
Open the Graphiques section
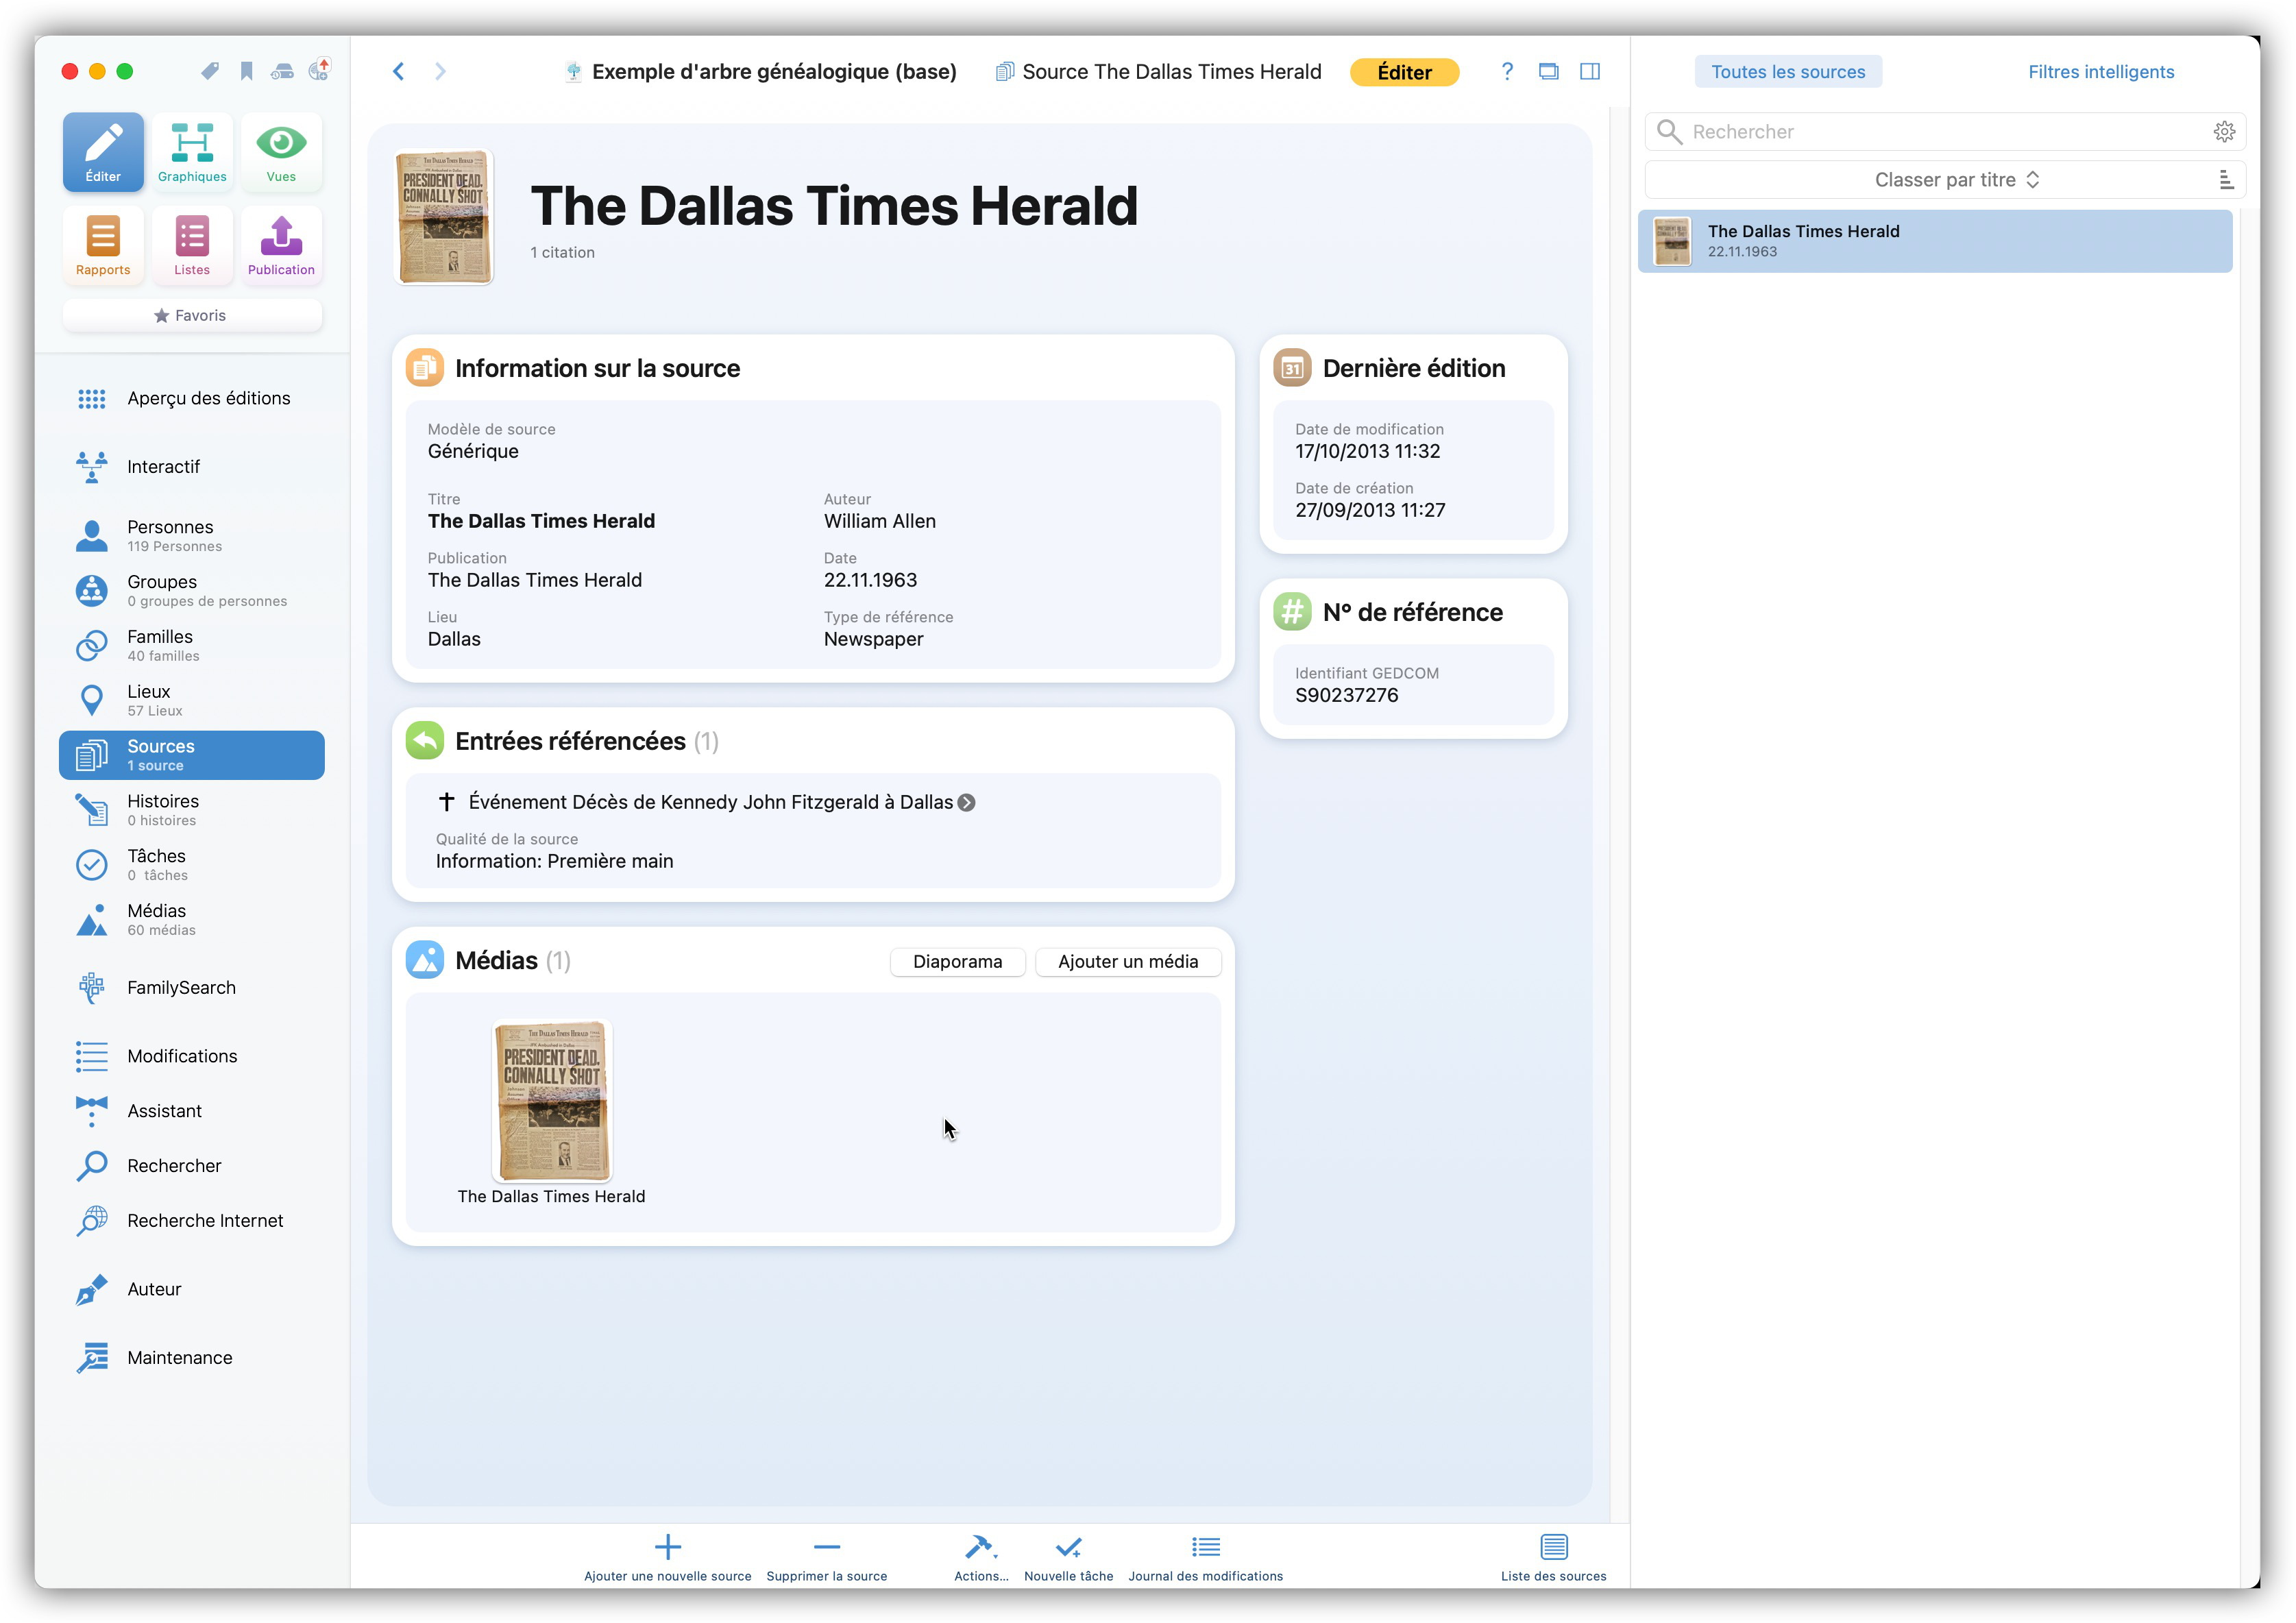point(192,152)
